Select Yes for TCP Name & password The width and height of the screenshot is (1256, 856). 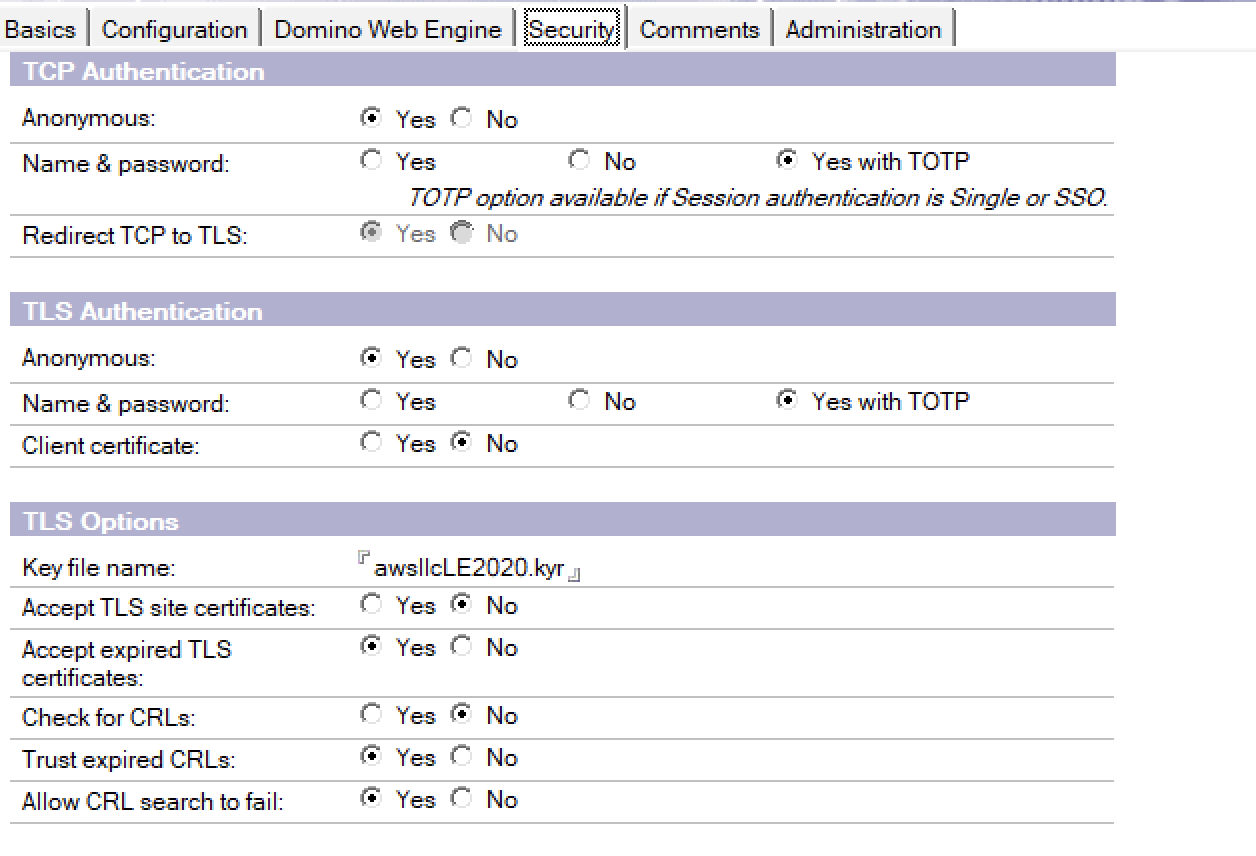click(x=371, y=160)
